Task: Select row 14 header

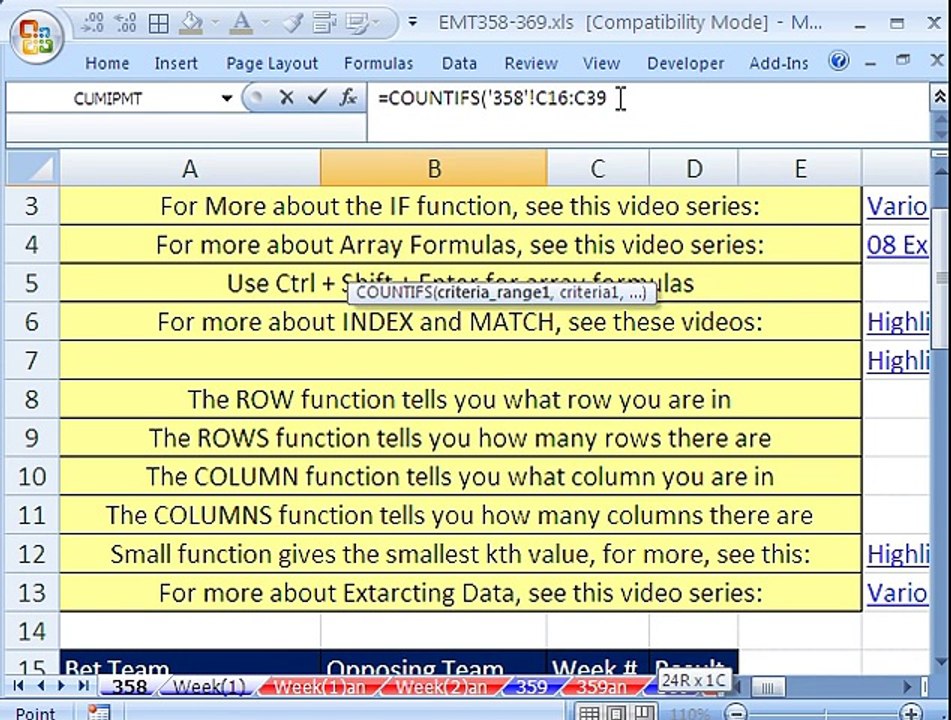Action: click(32, 631)
